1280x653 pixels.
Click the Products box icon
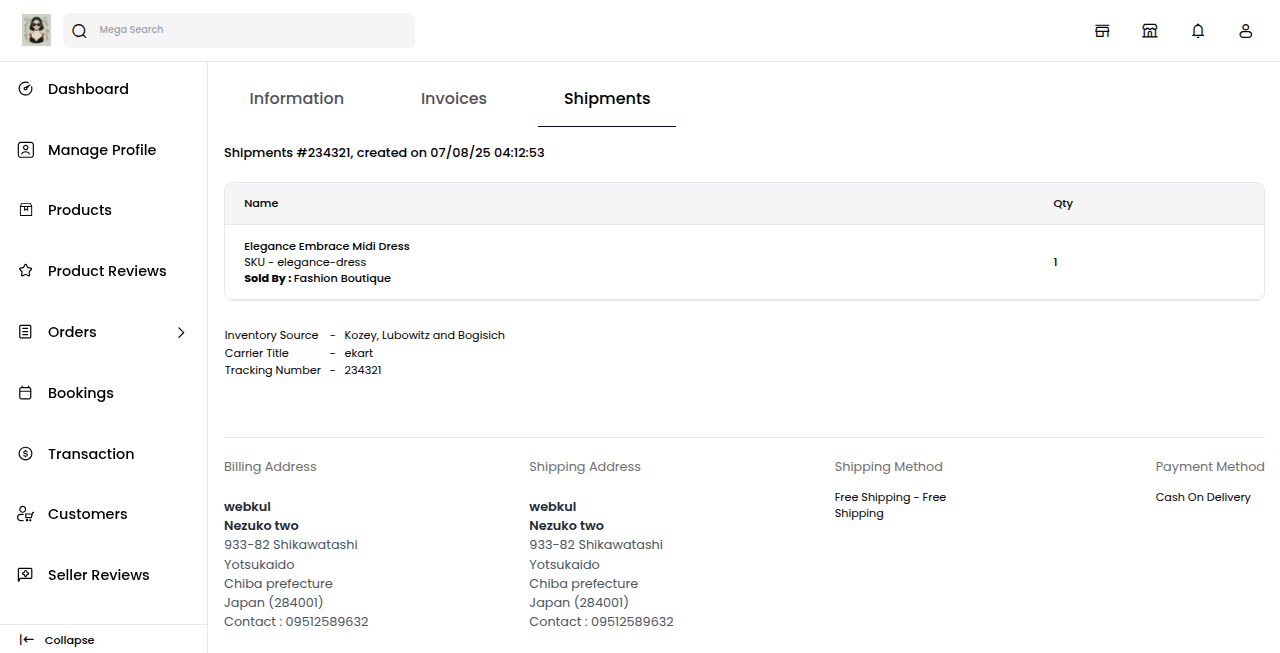pos(26,210)
